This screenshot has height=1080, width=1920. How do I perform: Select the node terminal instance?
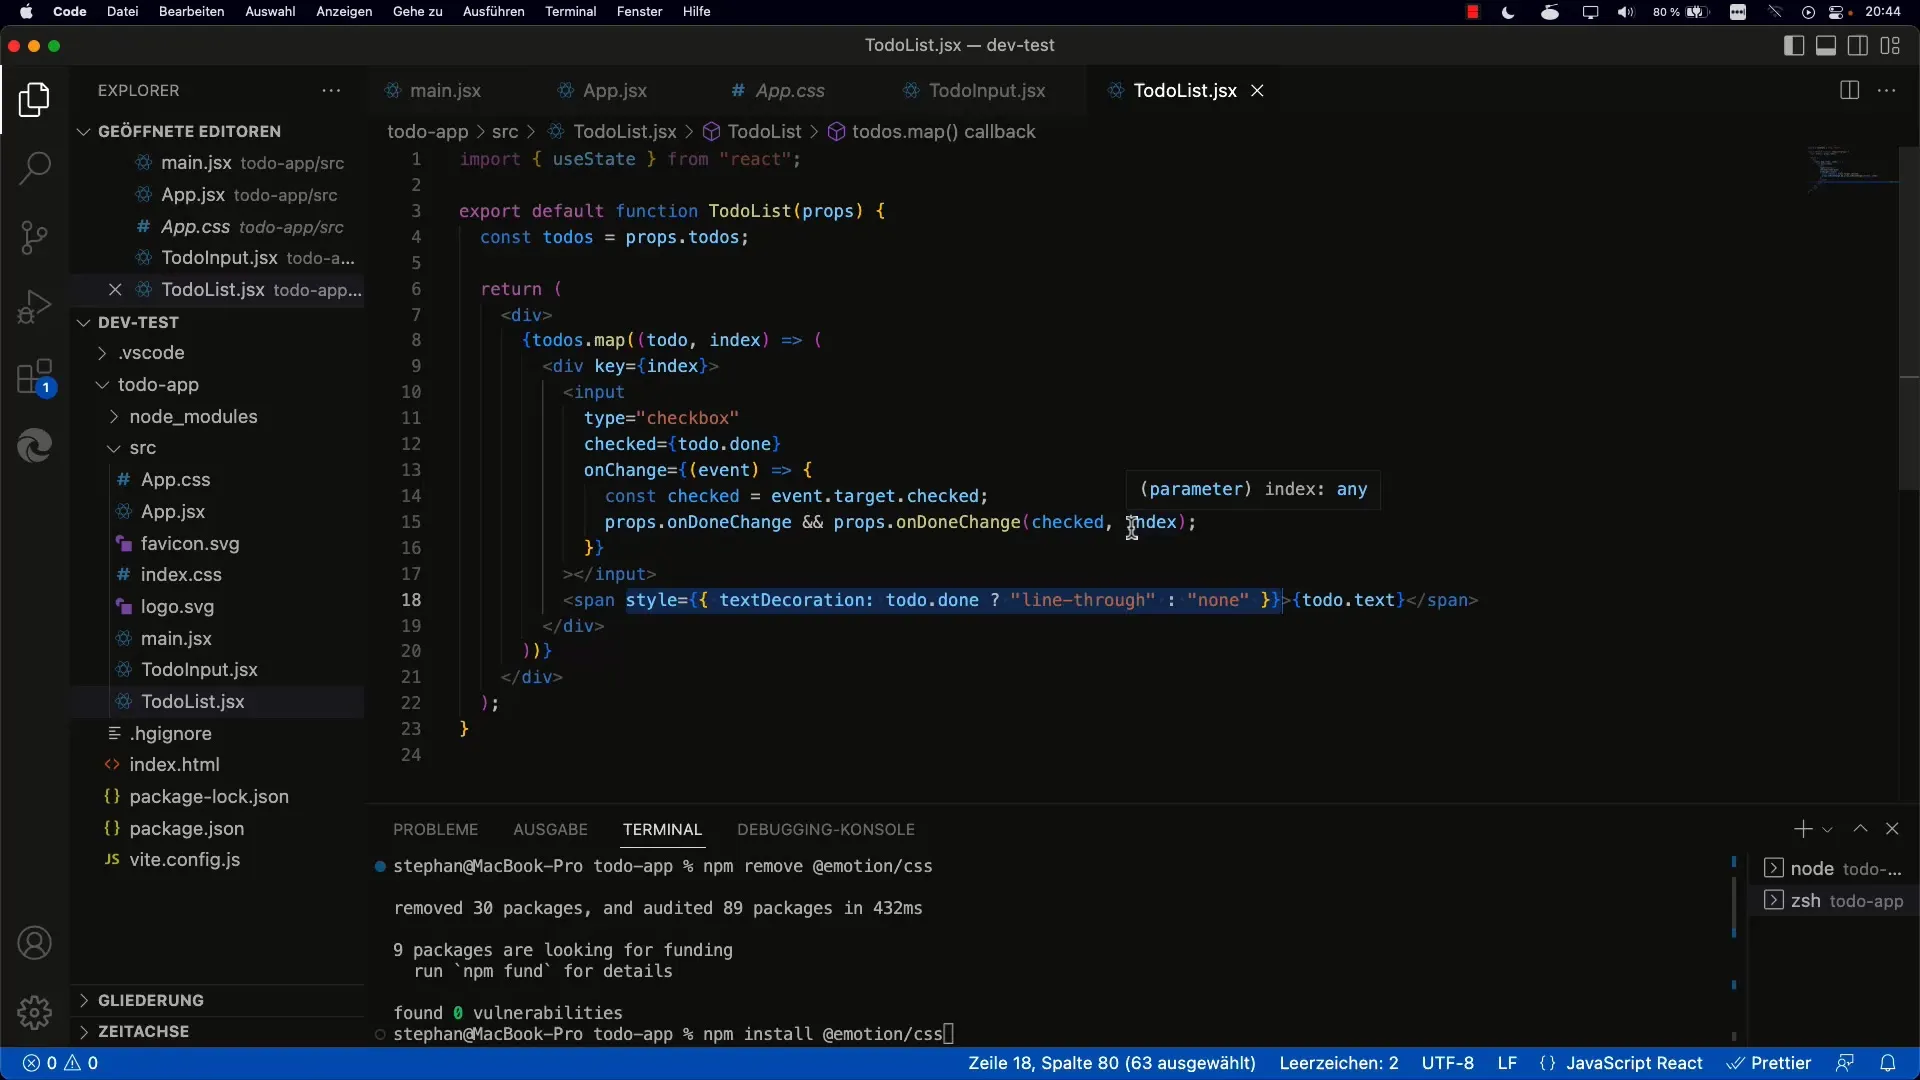pyautogui.click(x=1833, y=868)
